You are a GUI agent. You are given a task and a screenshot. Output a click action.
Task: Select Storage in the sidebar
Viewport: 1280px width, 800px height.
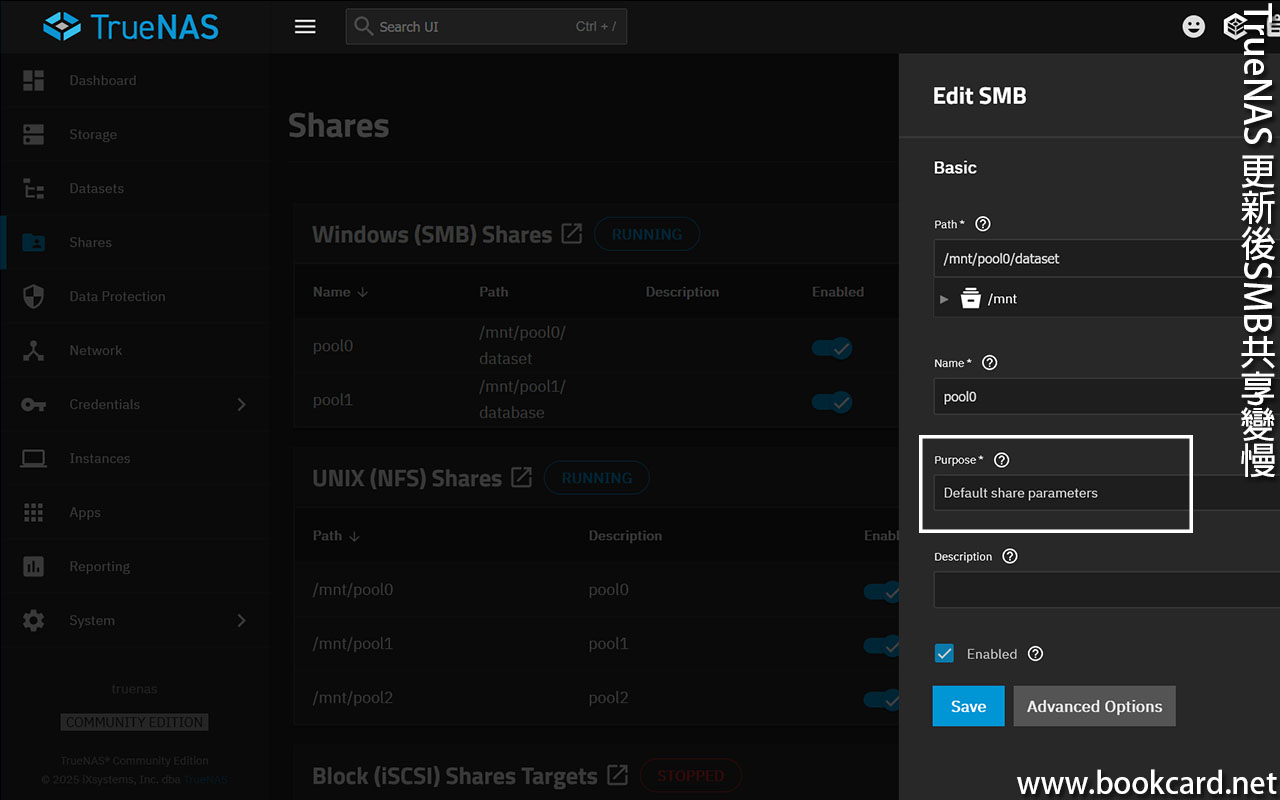click(93, 134)
